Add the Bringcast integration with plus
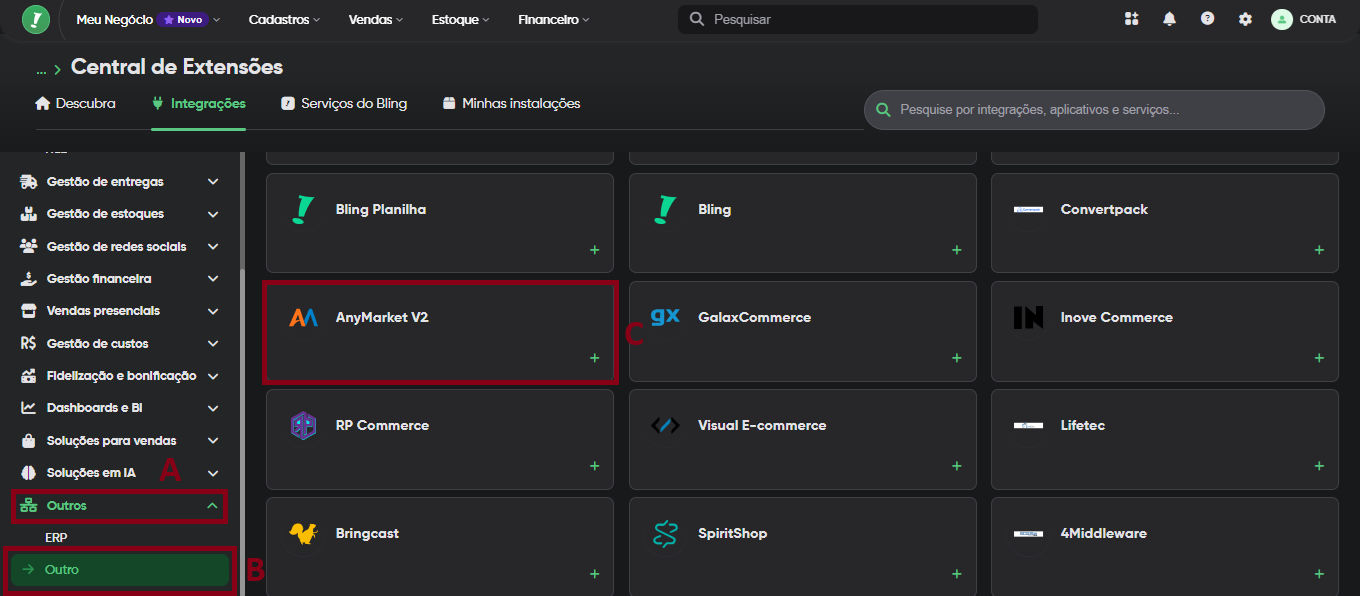The width and height of the screenshot is (1360, 596). 595,574
